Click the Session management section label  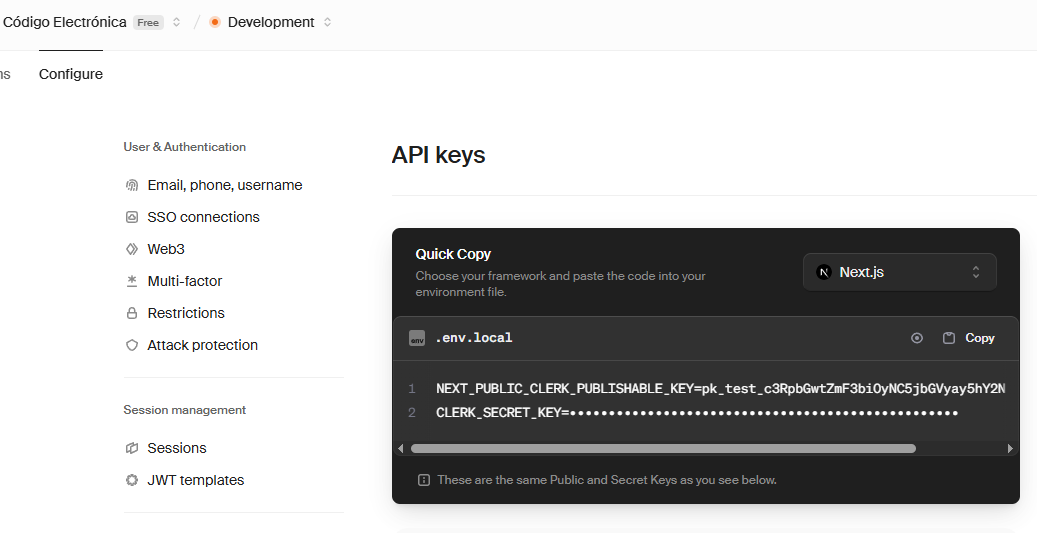point(185,410)
